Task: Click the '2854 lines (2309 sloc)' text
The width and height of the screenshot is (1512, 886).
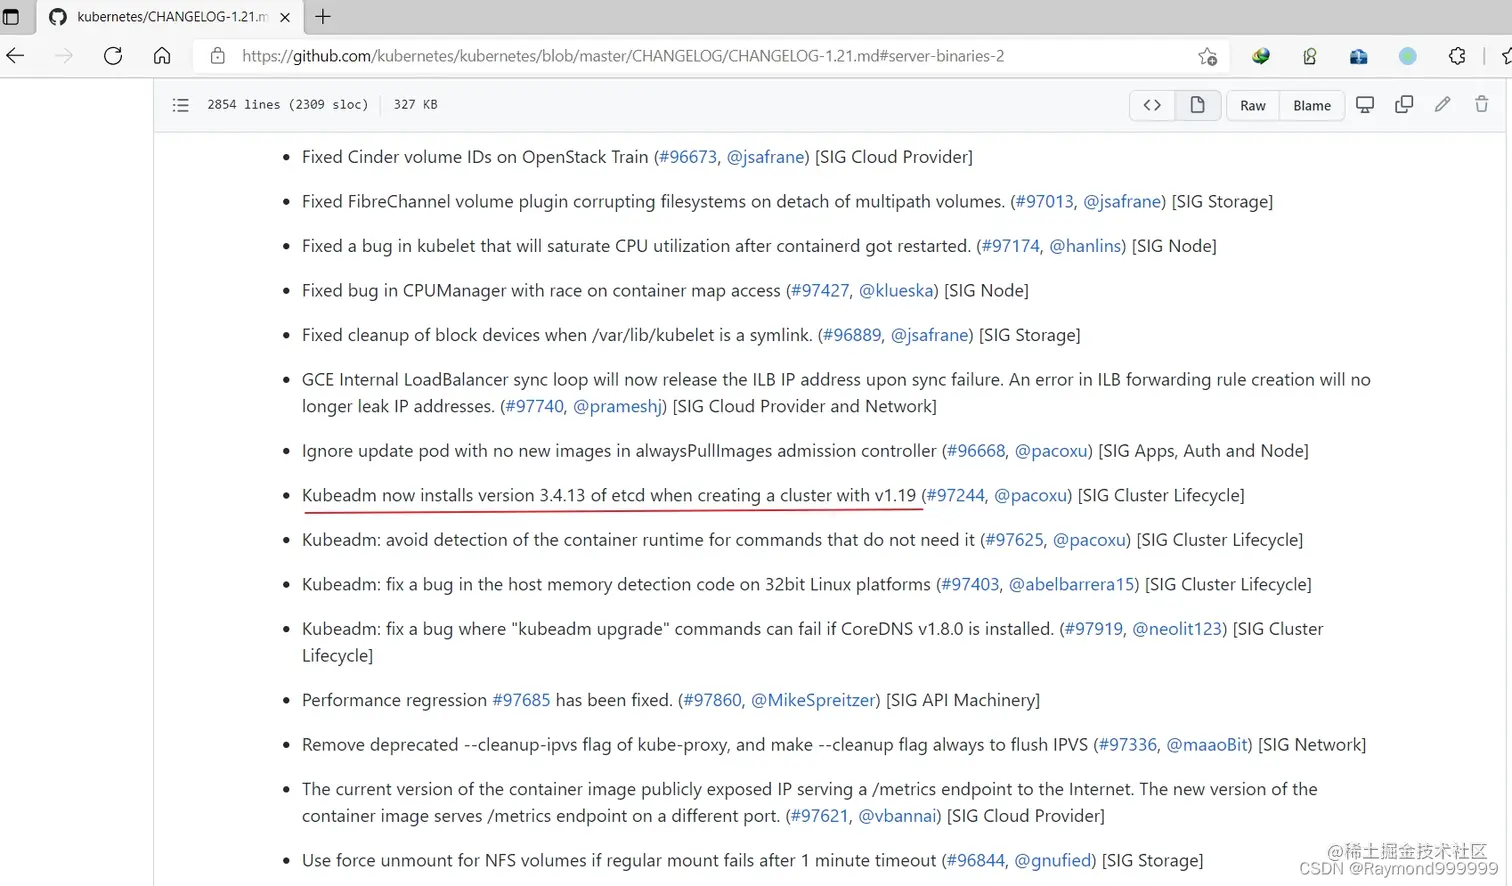Action: [x=287, y=104]
